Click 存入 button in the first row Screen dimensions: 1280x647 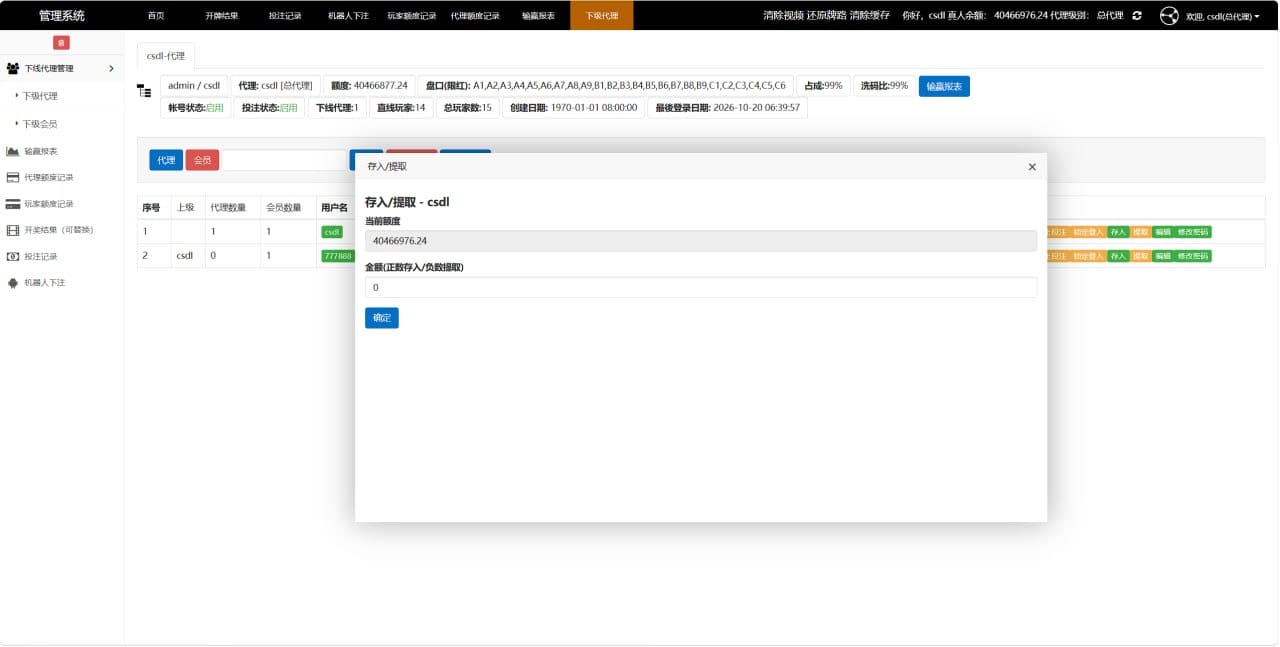(1118, 232)
